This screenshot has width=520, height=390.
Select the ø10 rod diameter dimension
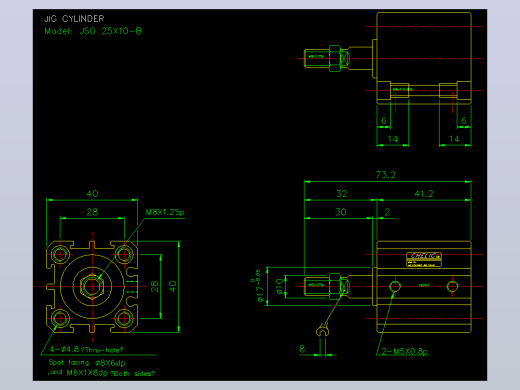point(280,286)
